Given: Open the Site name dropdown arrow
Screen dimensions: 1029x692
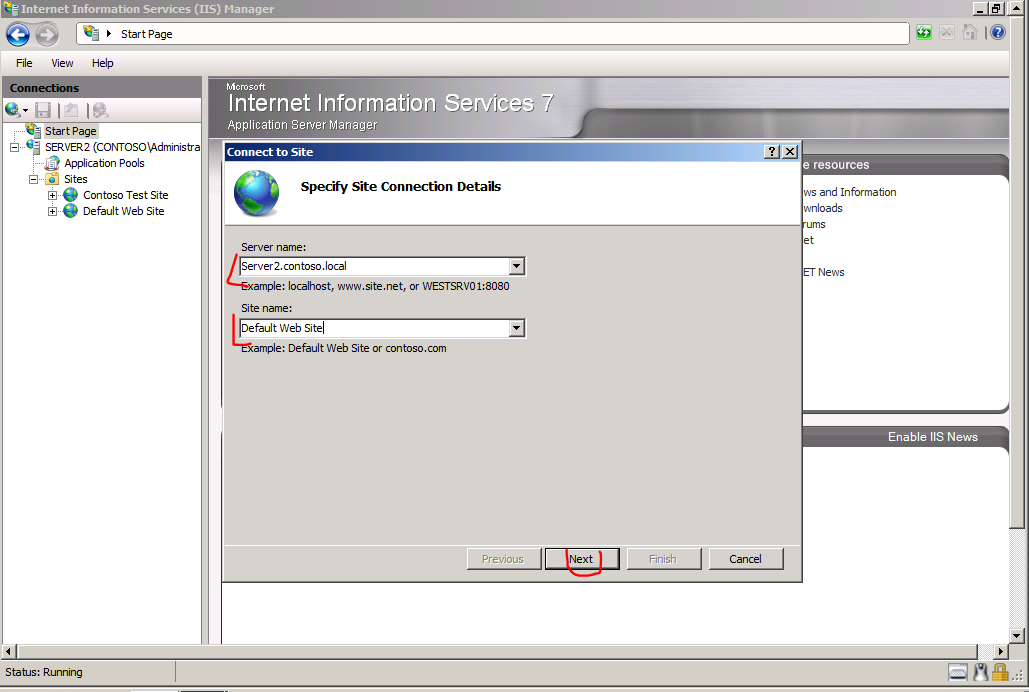Looking at the screenshot, I should pyautogui.click(x=516, y=328).
